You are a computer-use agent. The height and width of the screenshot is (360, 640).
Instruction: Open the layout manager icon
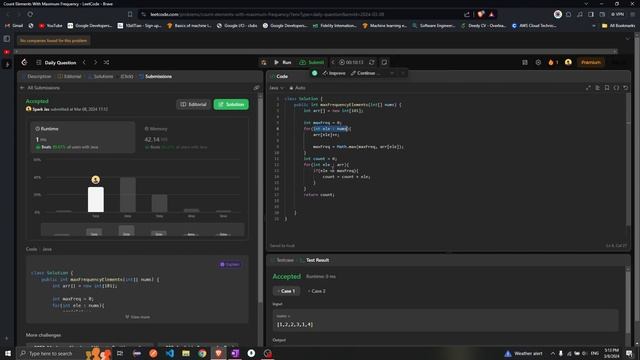525,62
